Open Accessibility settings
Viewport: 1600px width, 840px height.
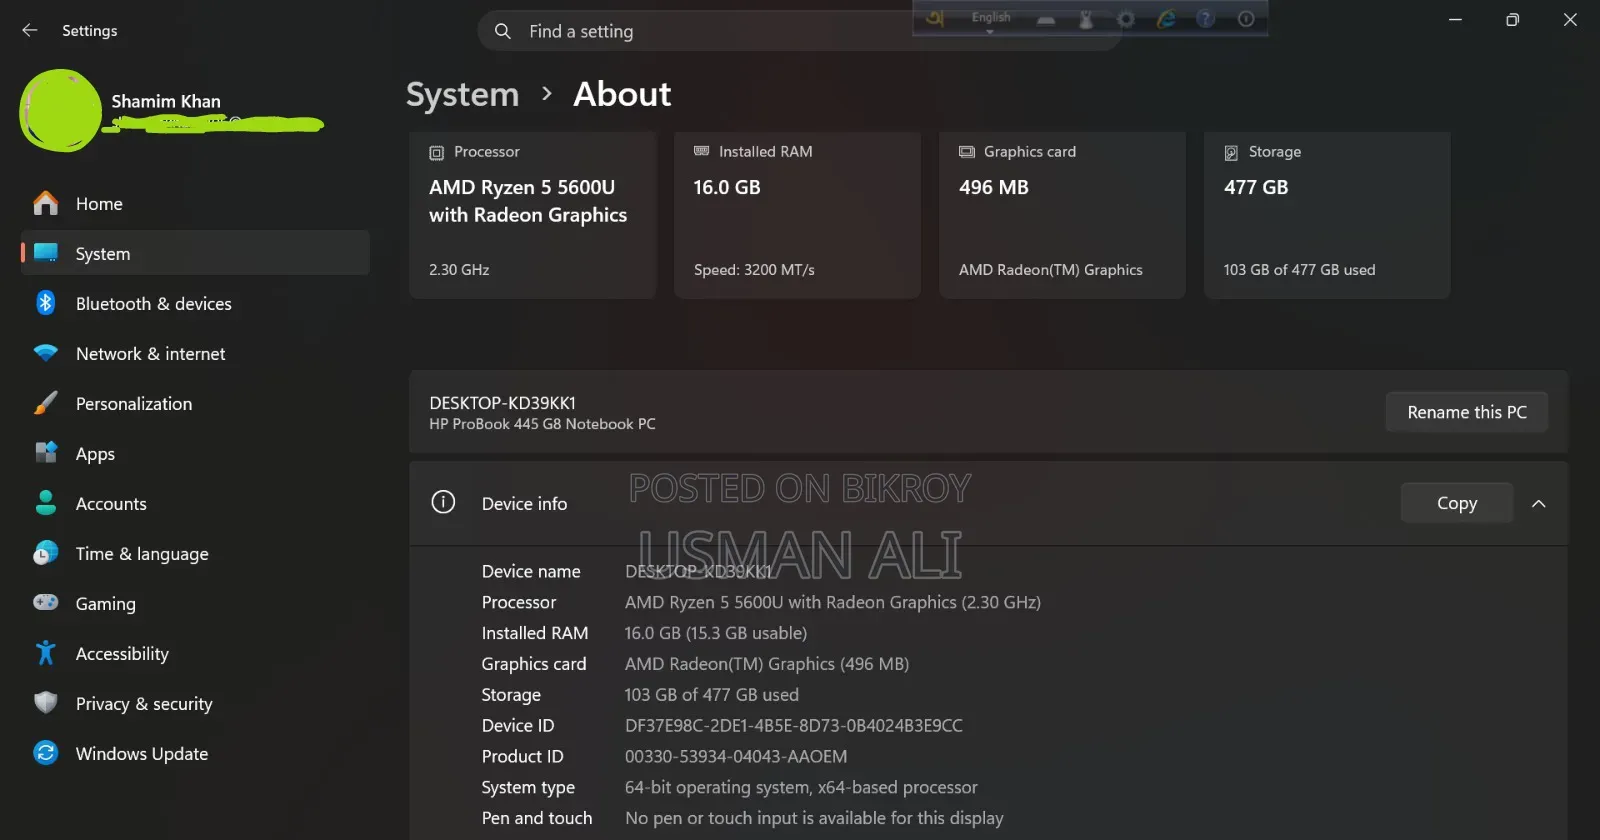point(196,653)
